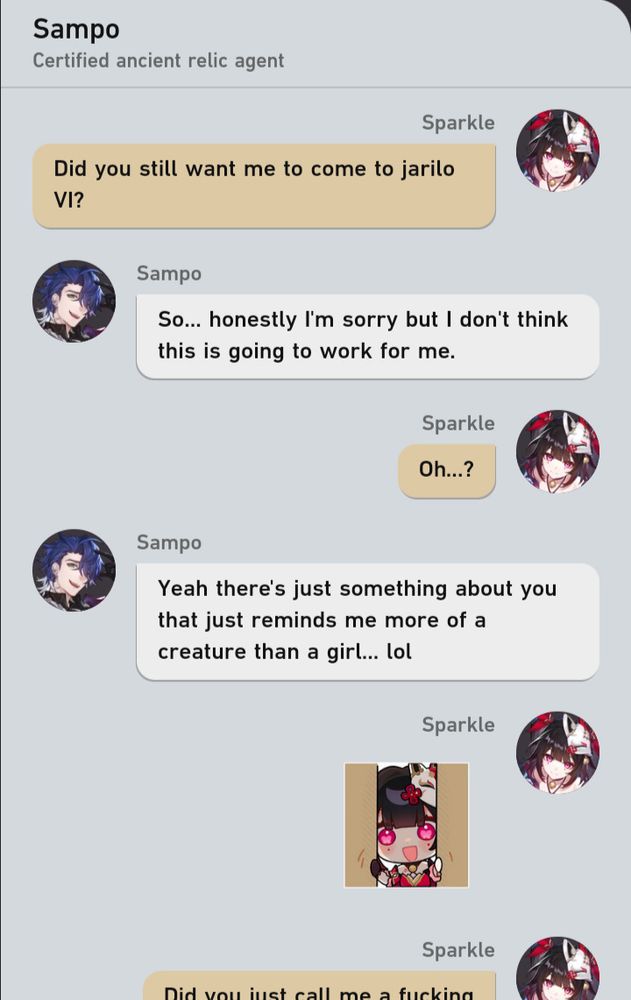The height and width of the screenshot is (1000, 631).
Task: Select the 'Yeah there's just something about you' bubble
Action: pos(367,621)
